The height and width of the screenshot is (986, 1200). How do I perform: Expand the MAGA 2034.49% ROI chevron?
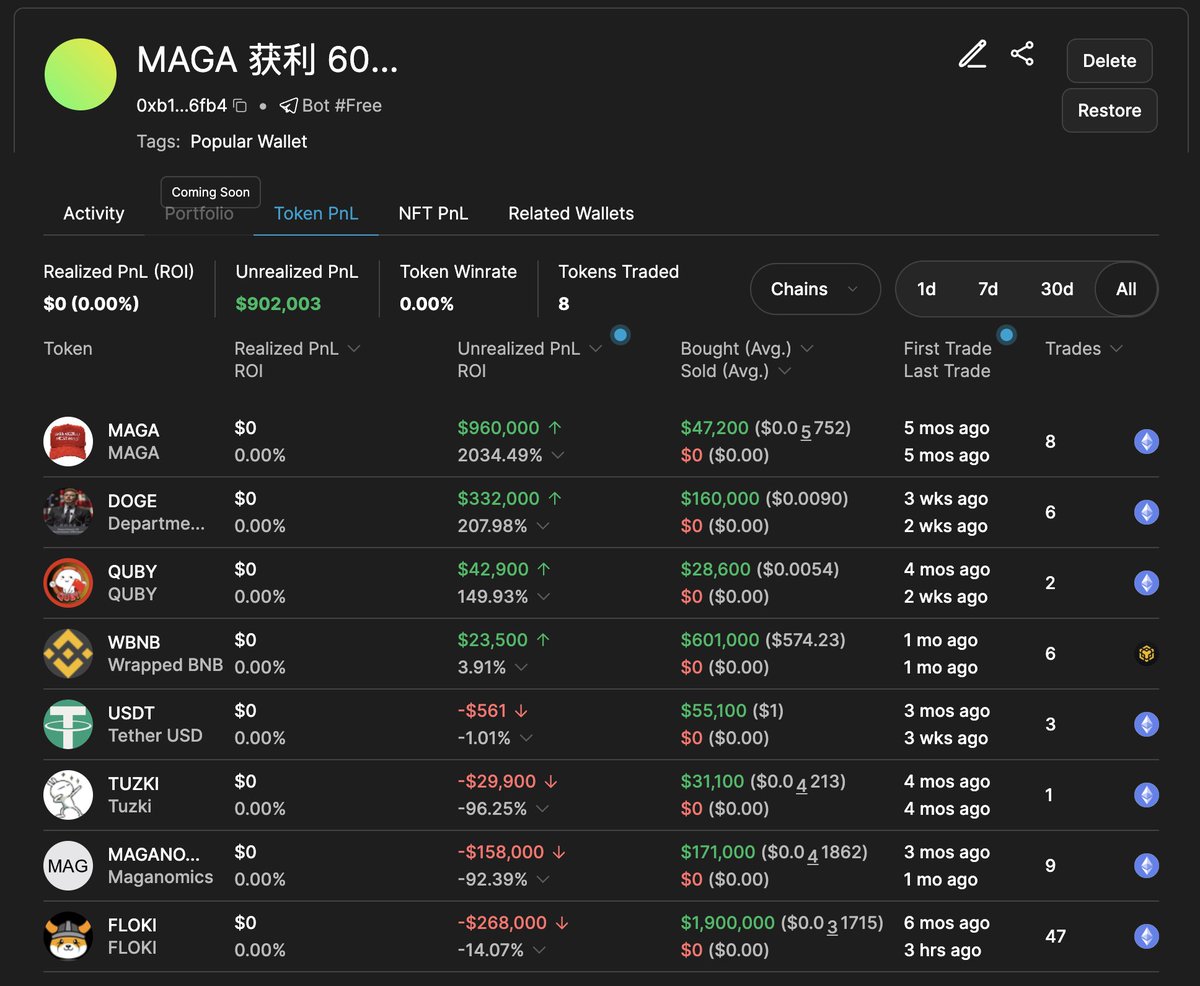coord(558,456)
